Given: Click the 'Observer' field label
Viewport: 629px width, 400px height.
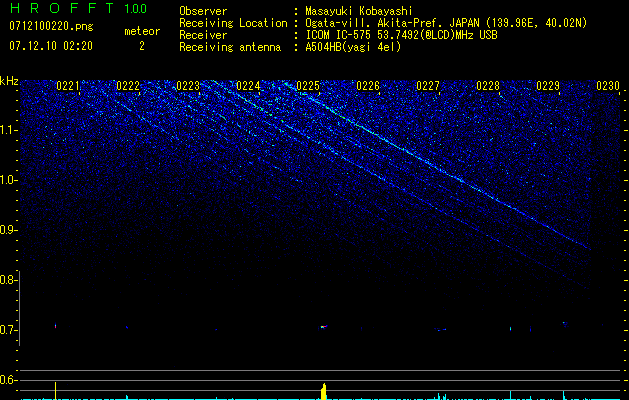Looking at the screenshot, I should tap(203, 11).
